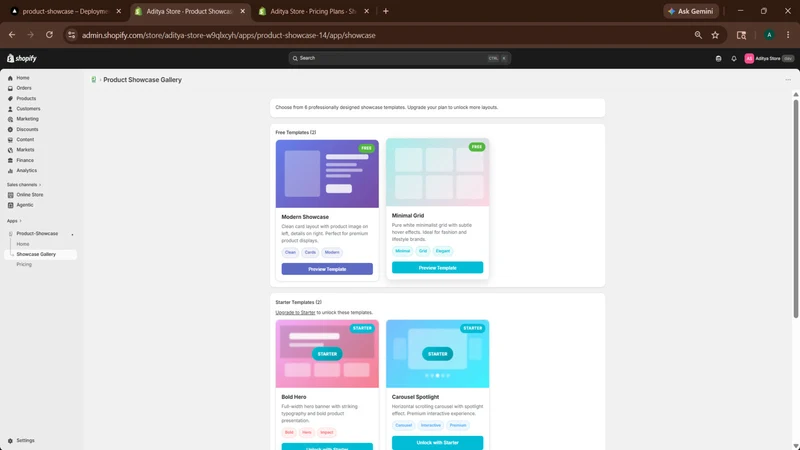Open browser side panel icon
The width and height of the screenshot is (800, 450).
click(741, 35)
